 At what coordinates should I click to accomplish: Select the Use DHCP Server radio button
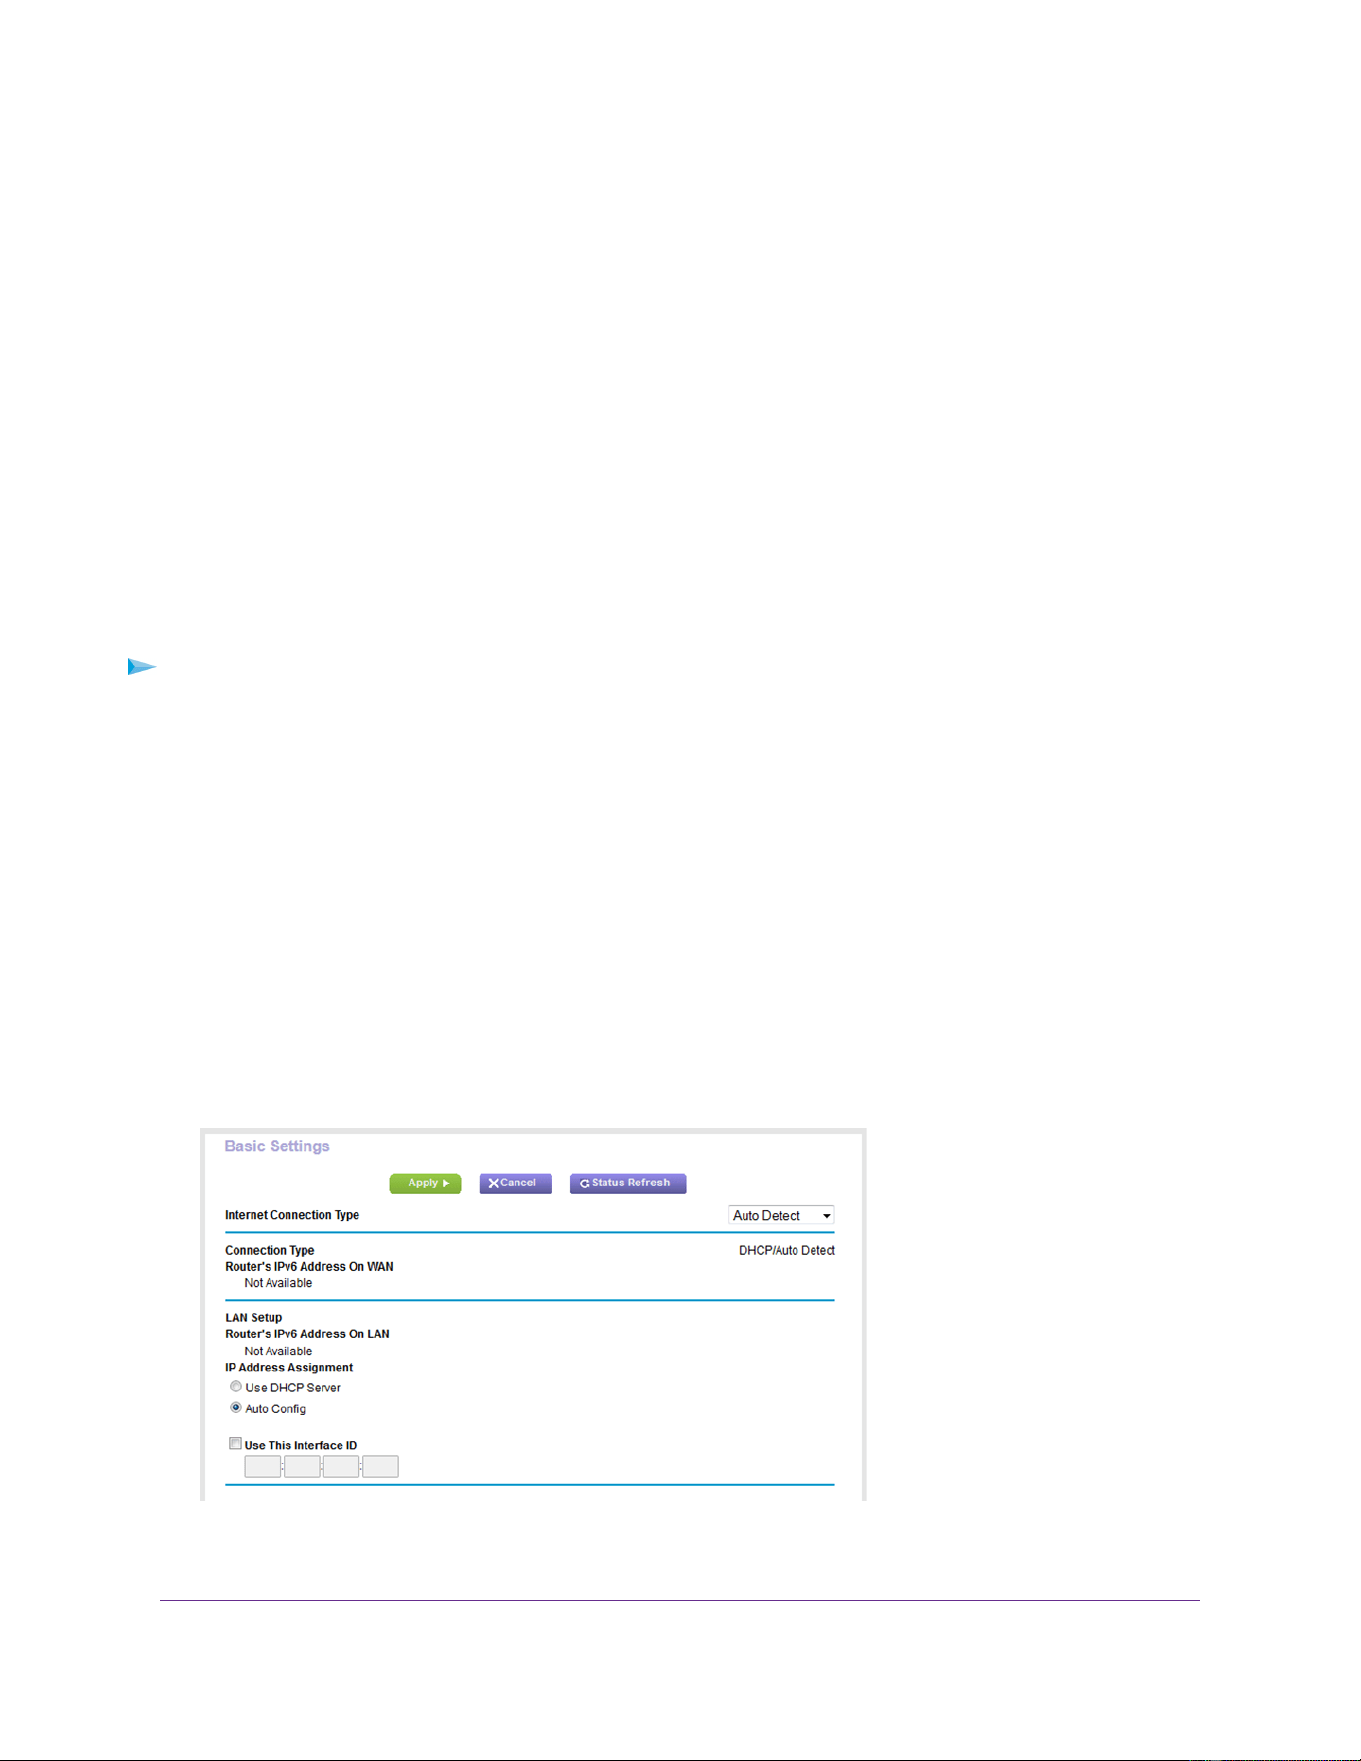click(x=236, y=1387)
